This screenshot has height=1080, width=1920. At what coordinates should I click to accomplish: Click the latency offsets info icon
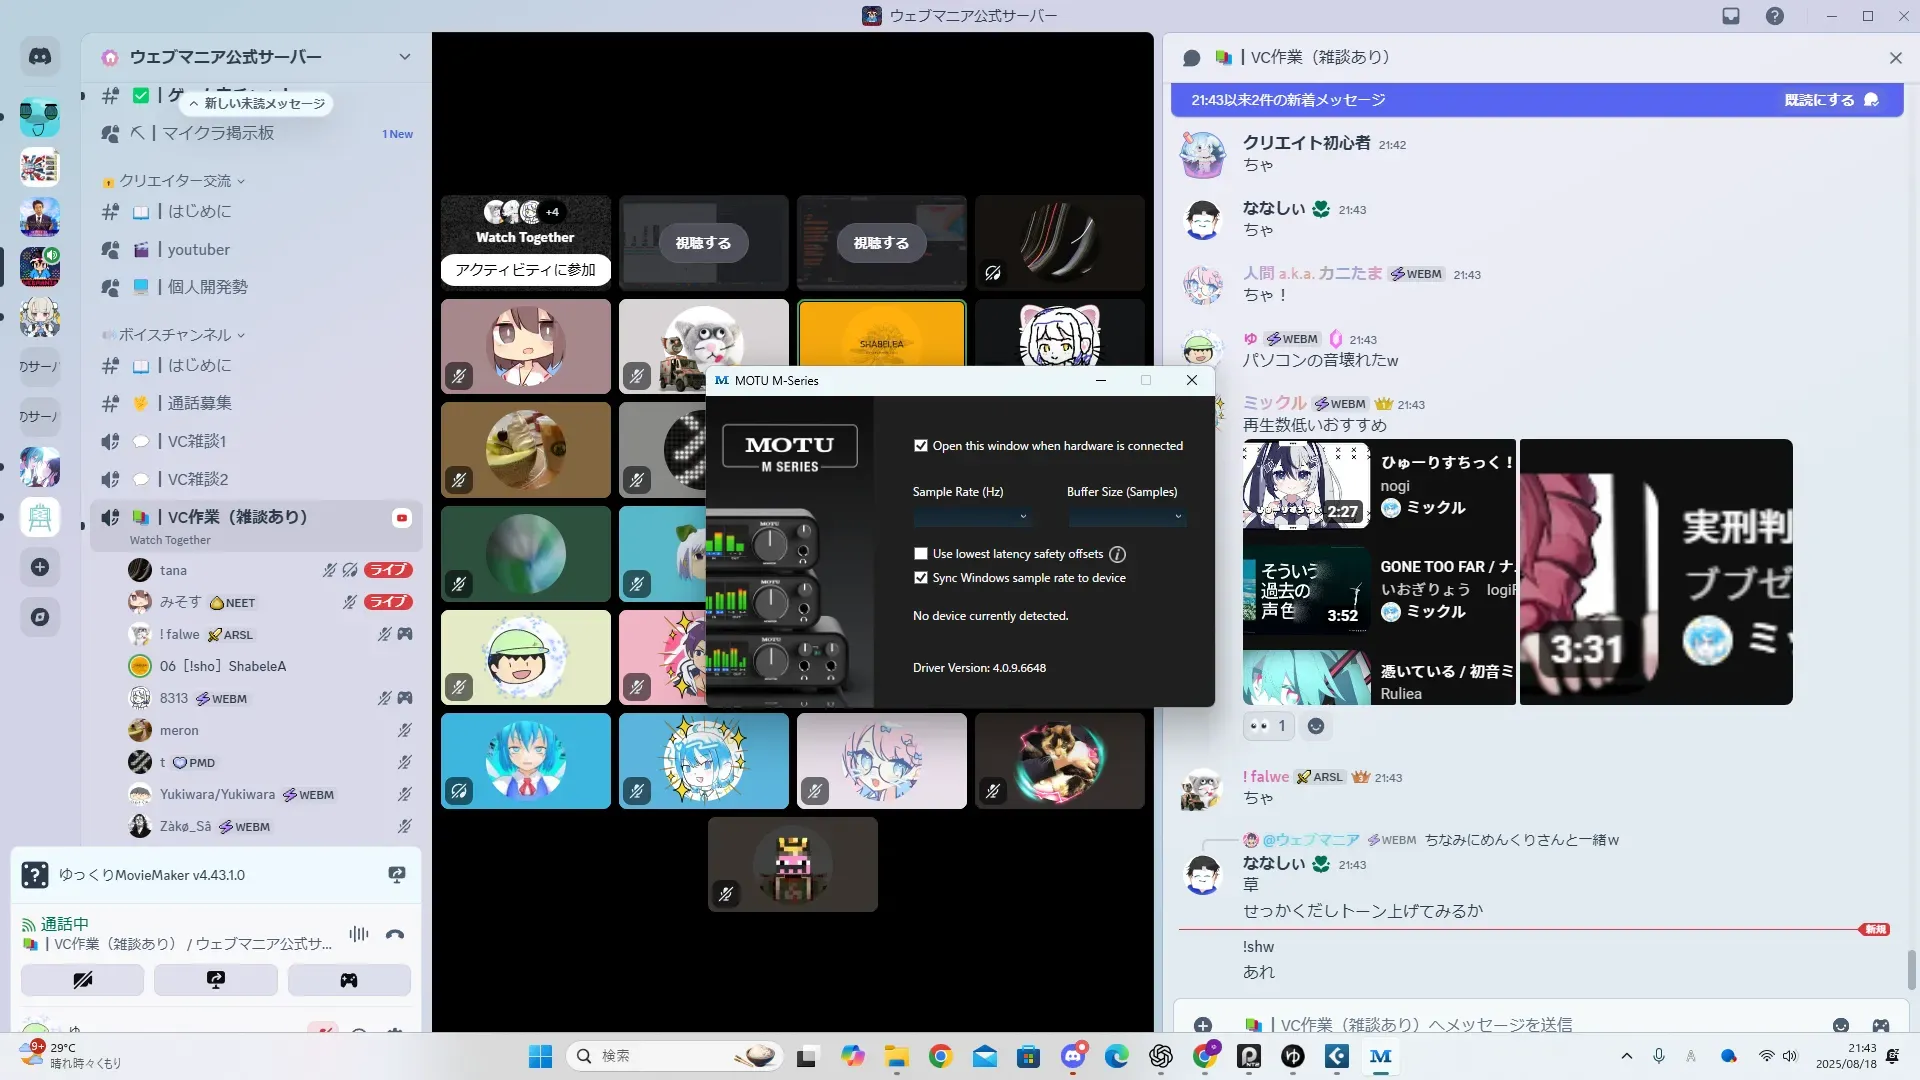[x=1117, y=554]
